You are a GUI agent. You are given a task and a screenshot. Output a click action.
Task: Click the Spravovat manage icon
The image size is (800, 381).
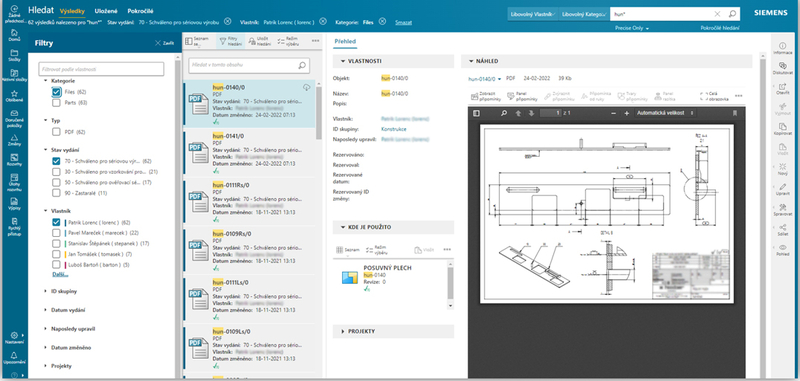tap(783, 209)
